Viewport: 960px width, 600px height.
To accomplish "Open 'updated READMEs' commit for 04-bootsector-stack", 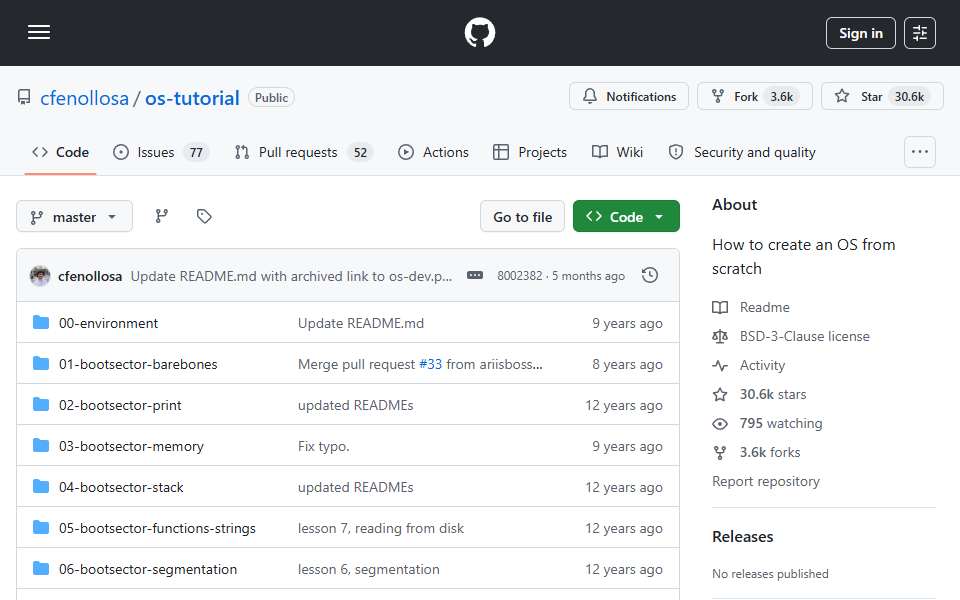I will click(356, 487).
